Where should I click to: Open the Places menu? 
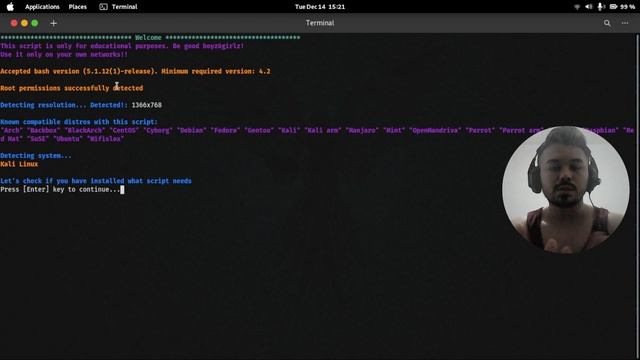[x=78, y=7]
